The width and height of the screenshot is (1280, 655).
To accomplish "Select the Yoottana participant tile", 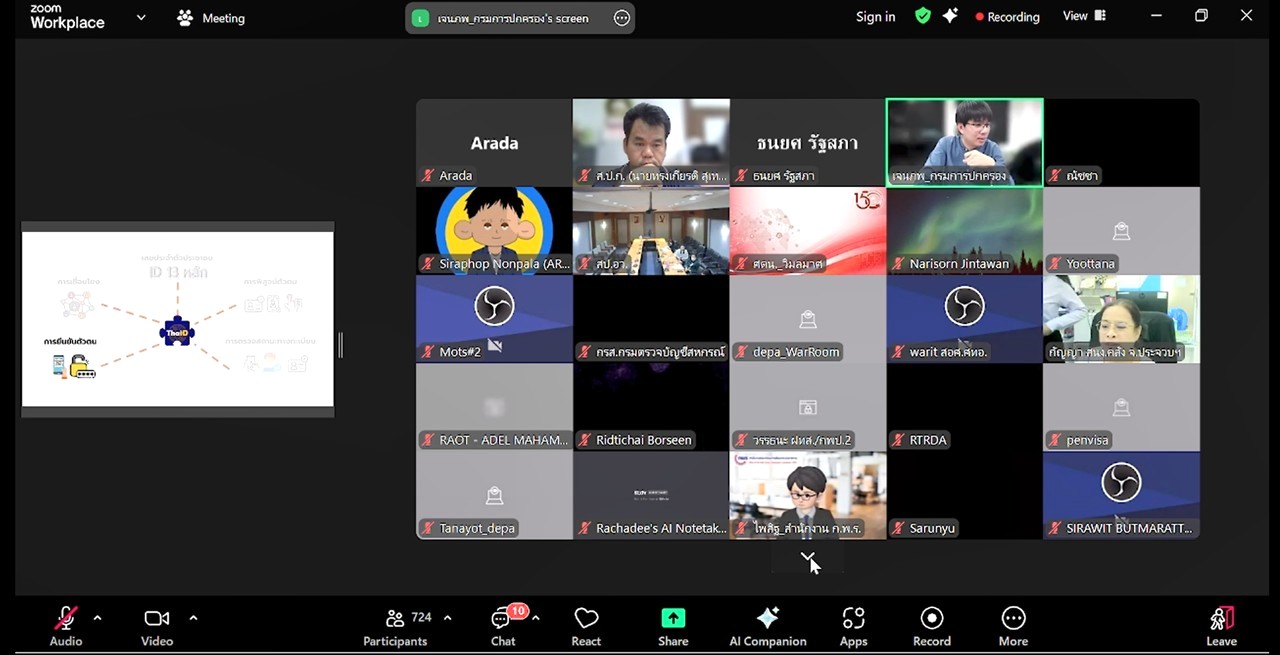I will tap(1121, 230).
